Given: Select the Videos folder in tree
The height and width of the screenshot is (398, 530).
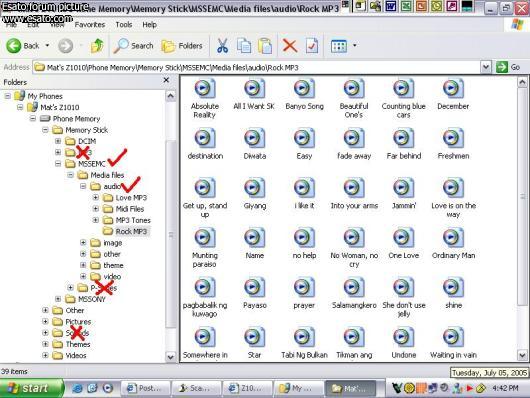Looking at the screenshot, I should point(76,355).
